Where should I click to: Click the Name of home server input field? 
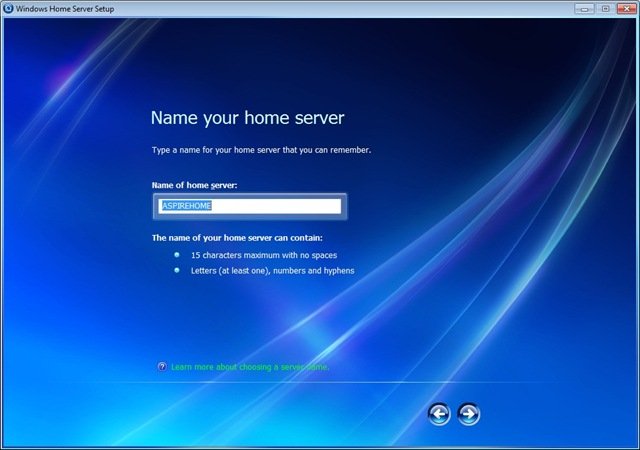[x=250, y=206]
